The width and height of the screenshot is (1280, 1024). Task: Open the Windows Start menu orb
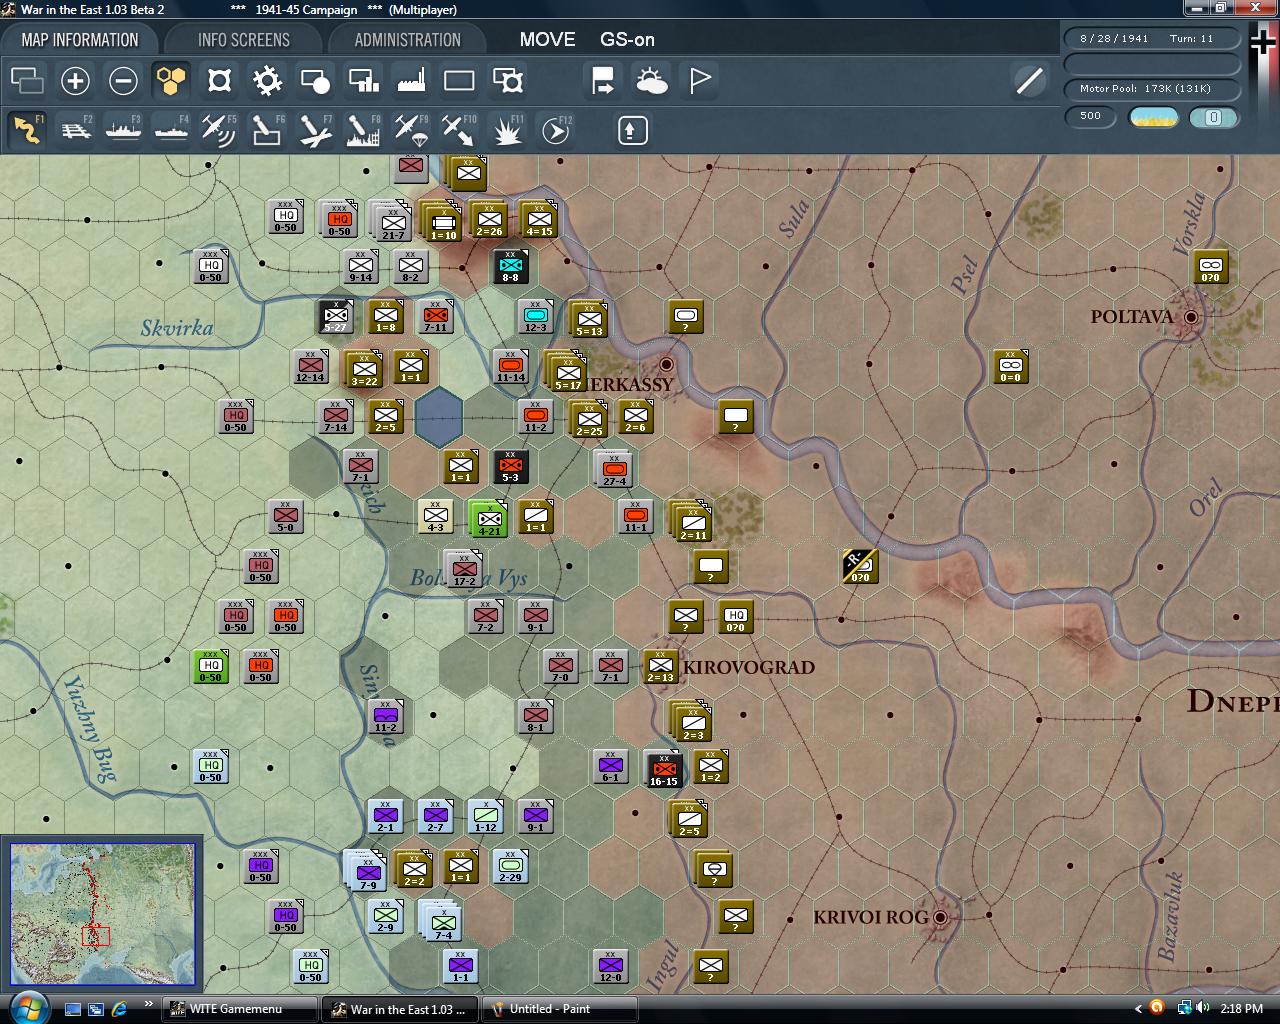click(27, 1008)
